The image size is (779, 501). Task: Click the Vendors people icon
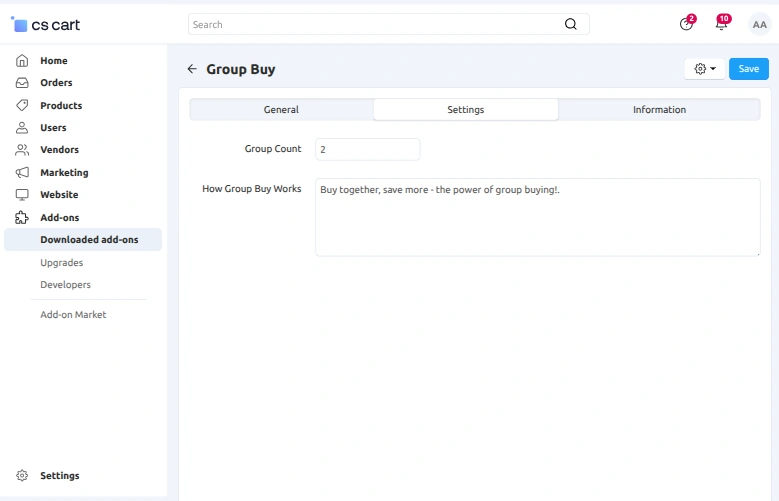(22, 150)
